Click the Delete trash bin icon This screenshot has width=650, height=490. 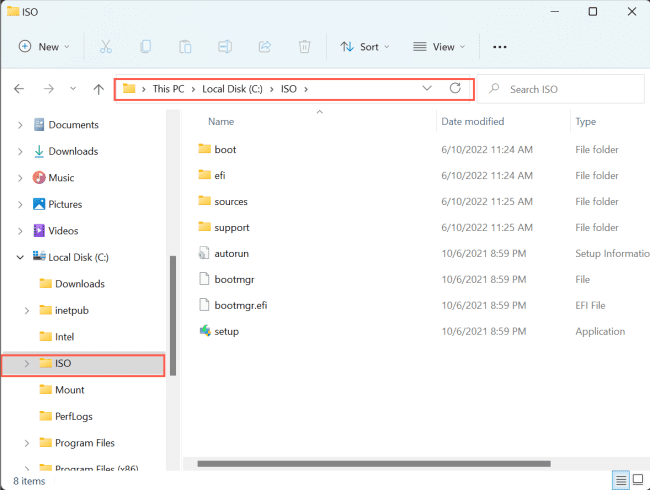[304, 47]
